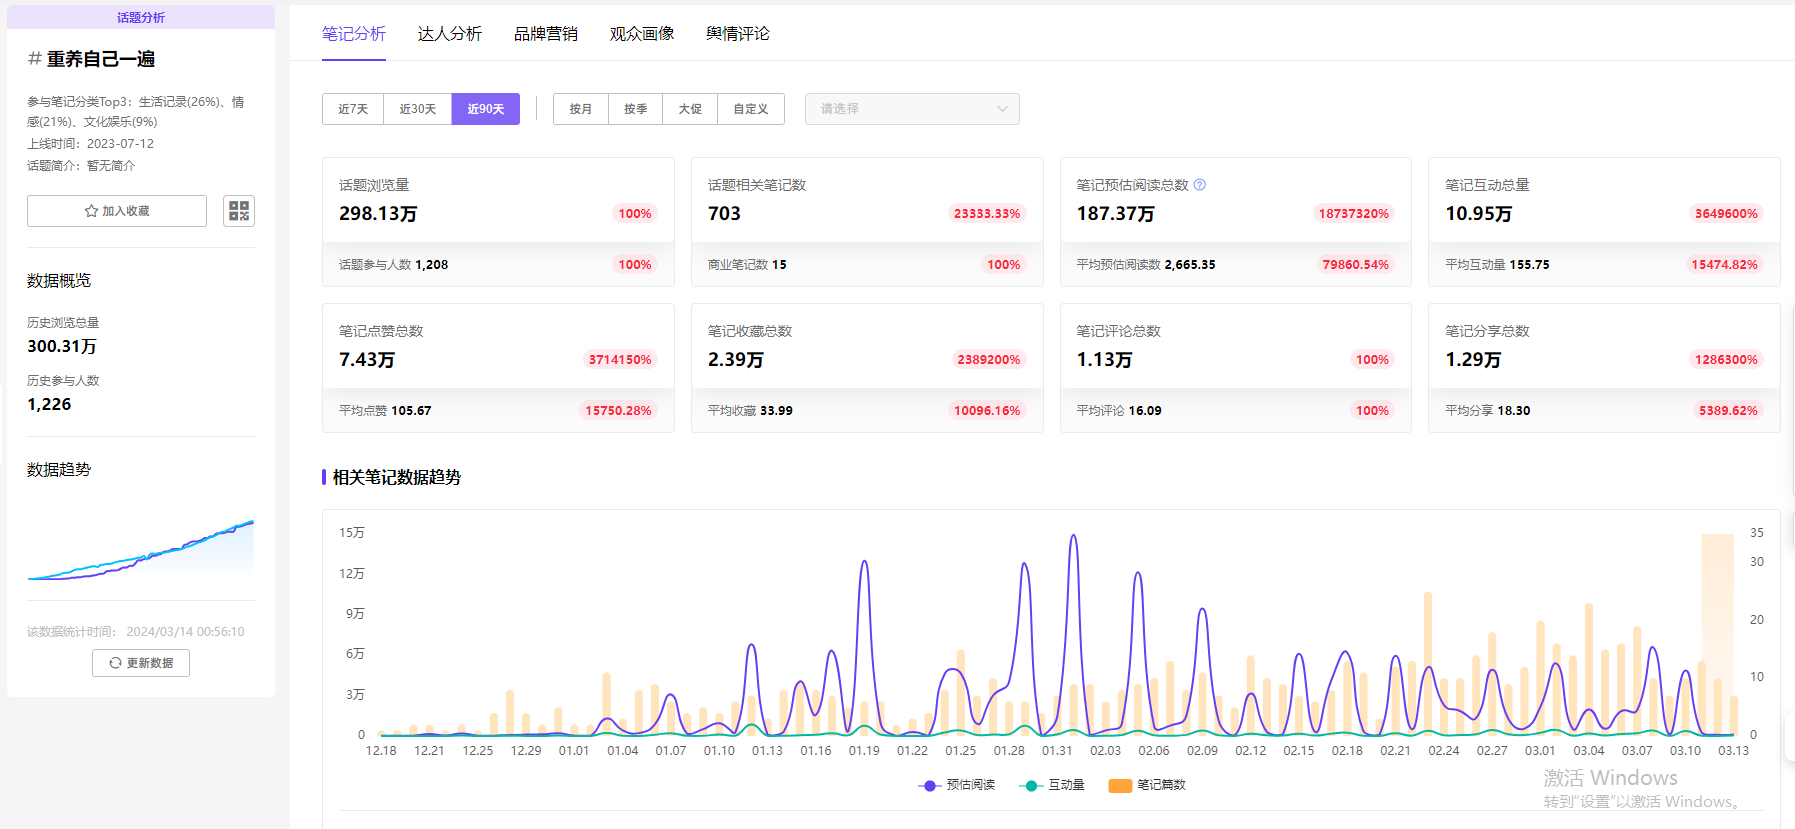Click the 18737320% growth badge
This screenshot has height=829, width=1795.
pos(1354,213)
